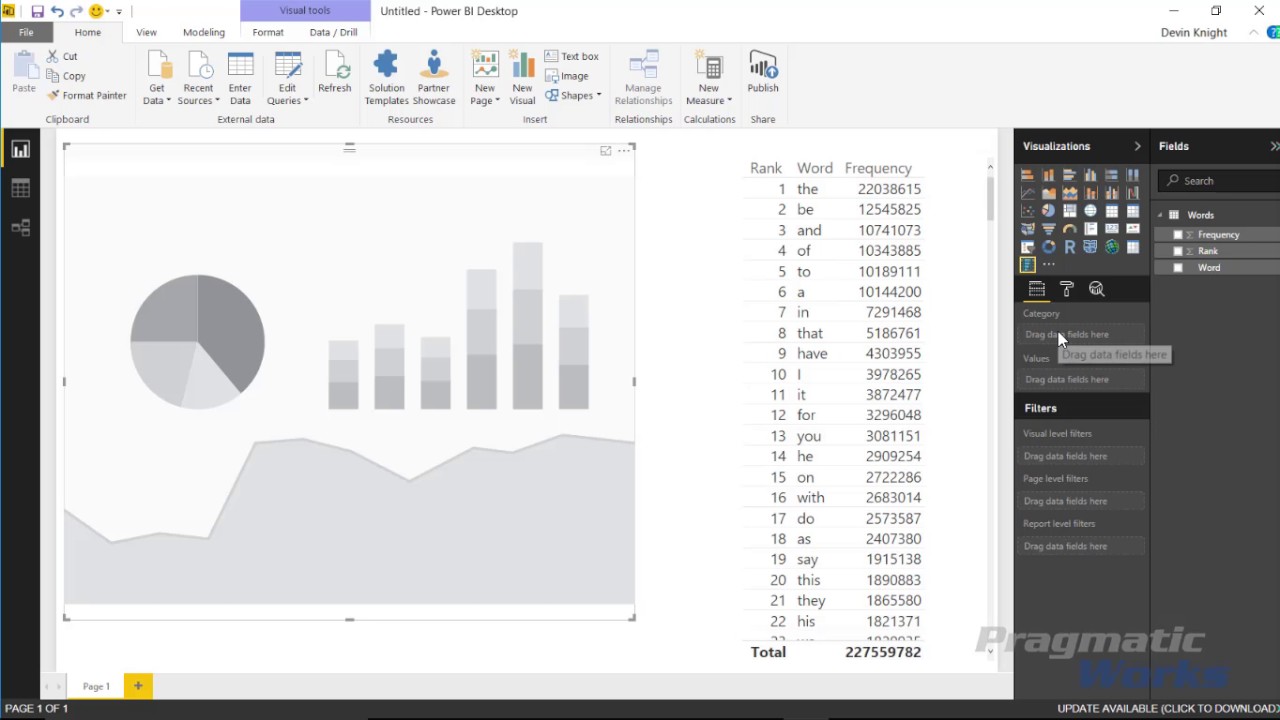
Task: Open the Recent Sources dropdown
Action: [x=198, y=94]
